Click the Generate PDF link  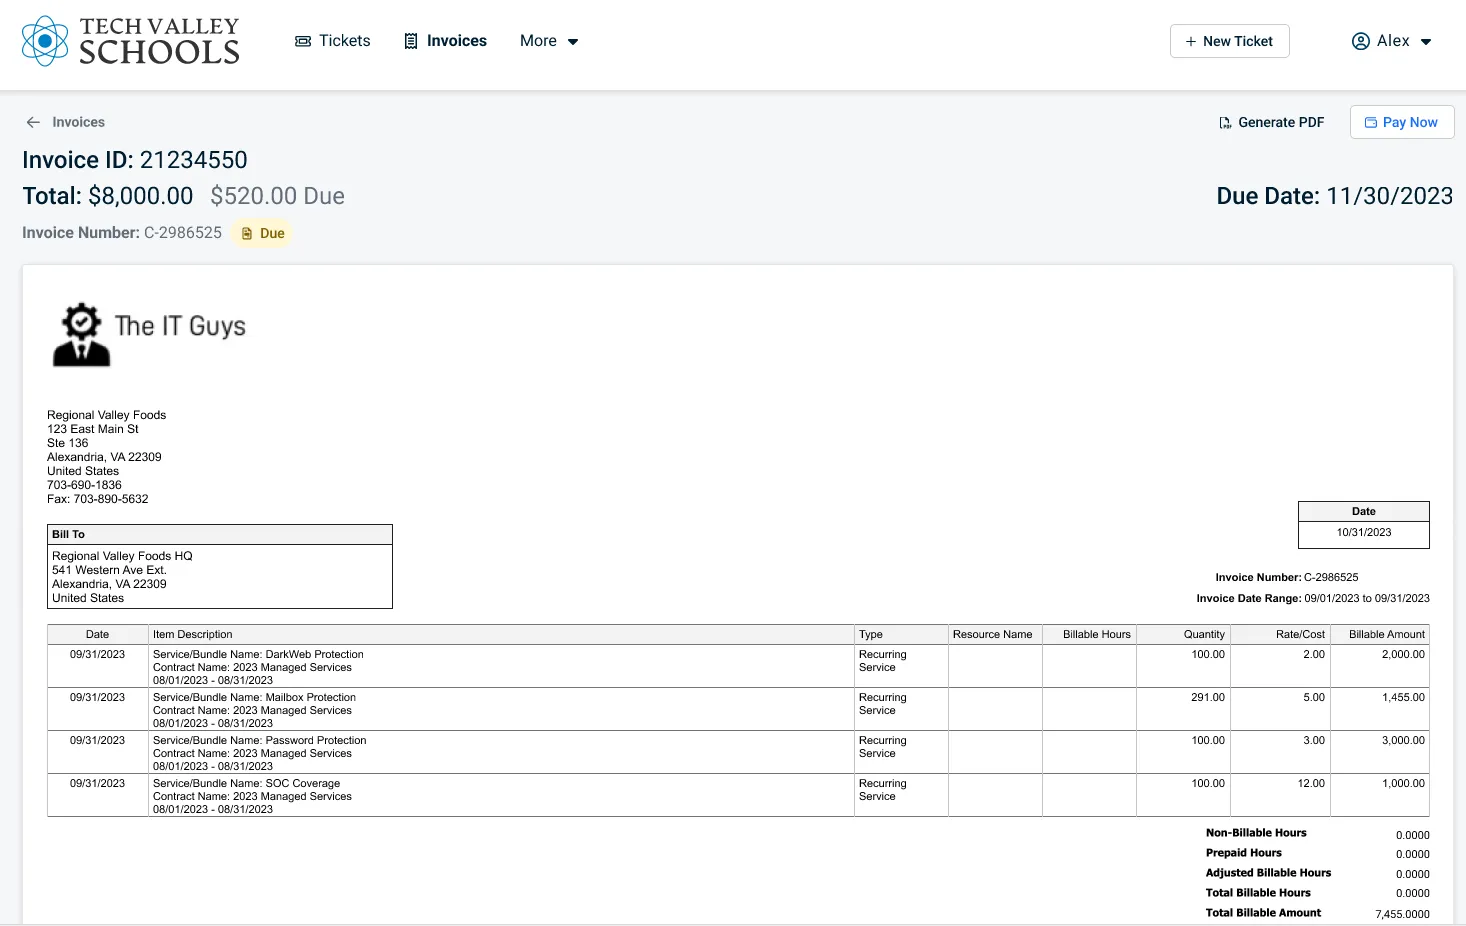pyautogui.click(x=1280, y=122)
